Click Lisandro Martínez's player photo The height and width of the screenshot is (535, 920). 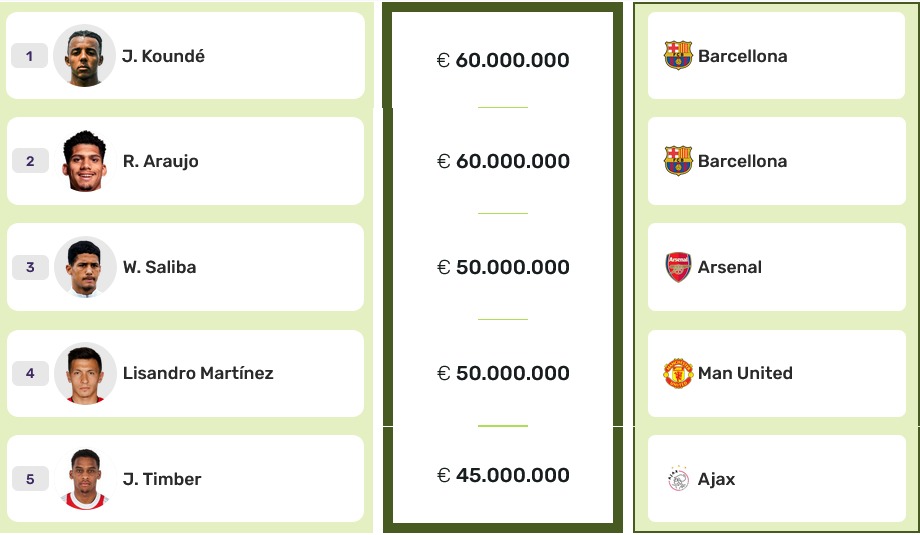[85, 373]
